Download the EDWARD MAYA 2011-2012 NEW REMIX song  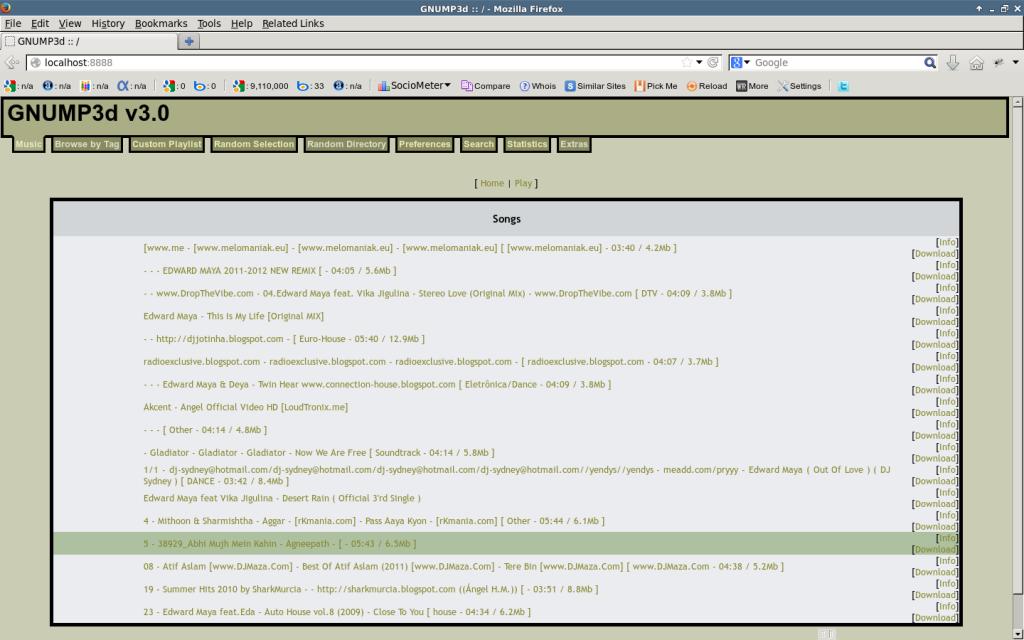point(935,276)
